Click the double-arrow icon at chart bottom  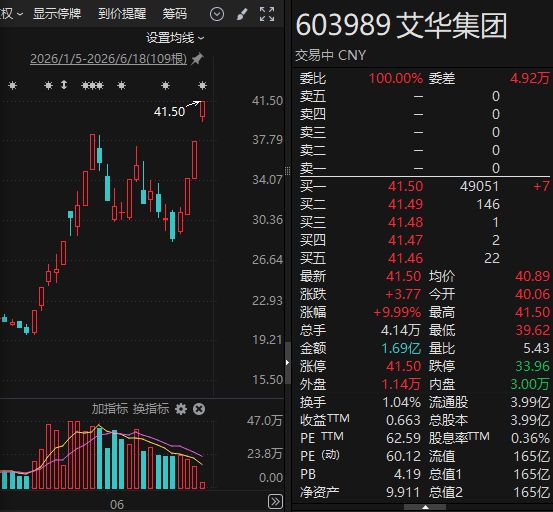point(275,501)
